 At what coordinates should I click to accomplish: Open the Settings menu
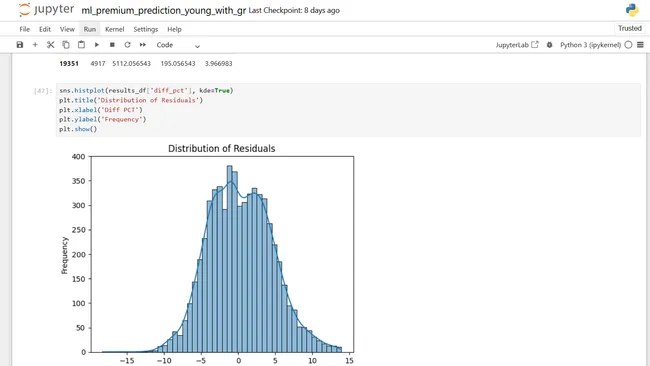click(146, 29)
